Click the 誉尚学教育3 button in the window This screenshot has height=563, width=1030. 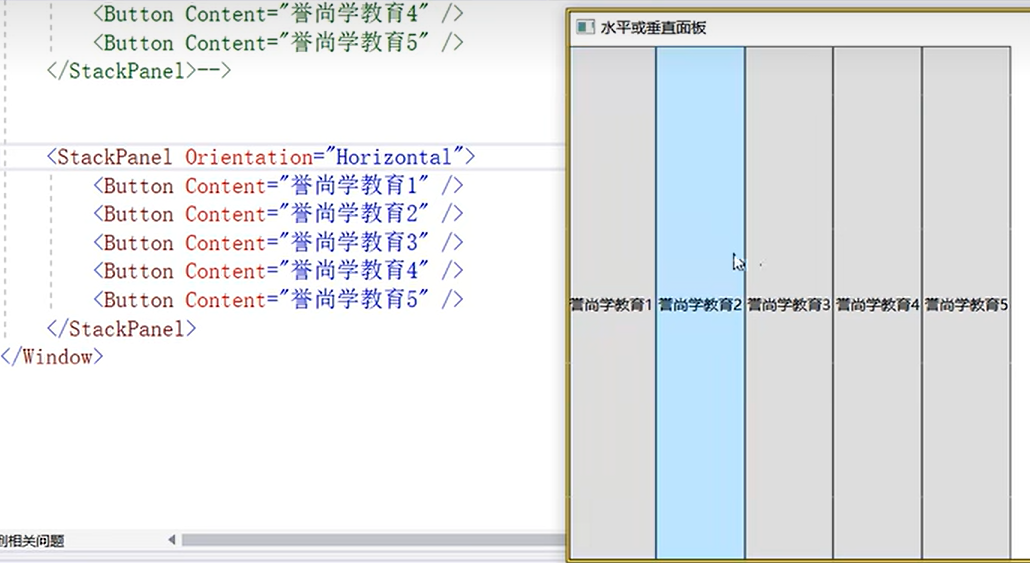[789, 302]
